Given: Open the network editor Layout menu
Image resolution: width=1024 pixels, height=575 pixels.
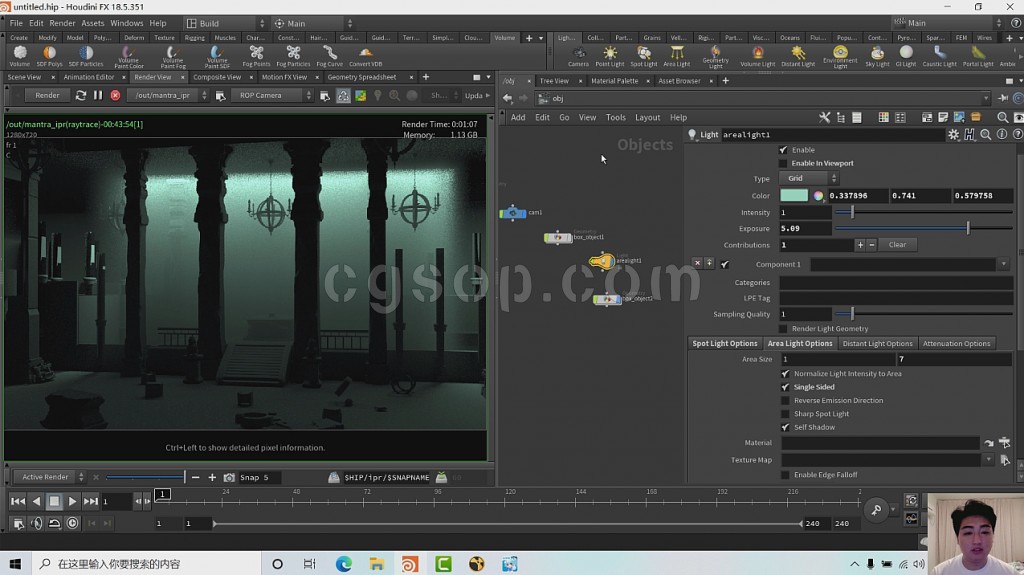Looking at the screenshot, I should pos(647,118).
